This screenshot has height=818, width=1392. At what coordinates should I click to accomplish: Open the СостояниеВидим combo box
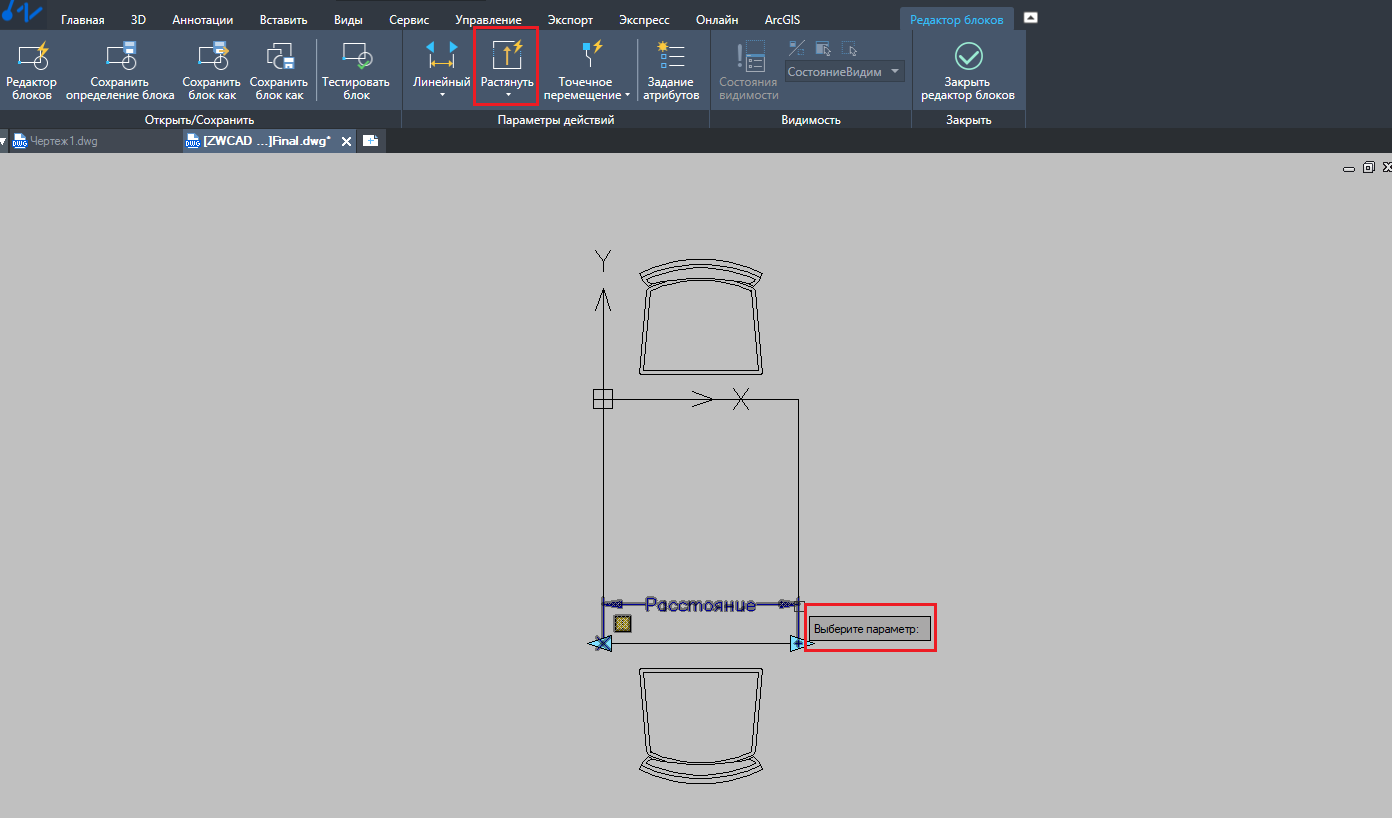pos(845,72)
